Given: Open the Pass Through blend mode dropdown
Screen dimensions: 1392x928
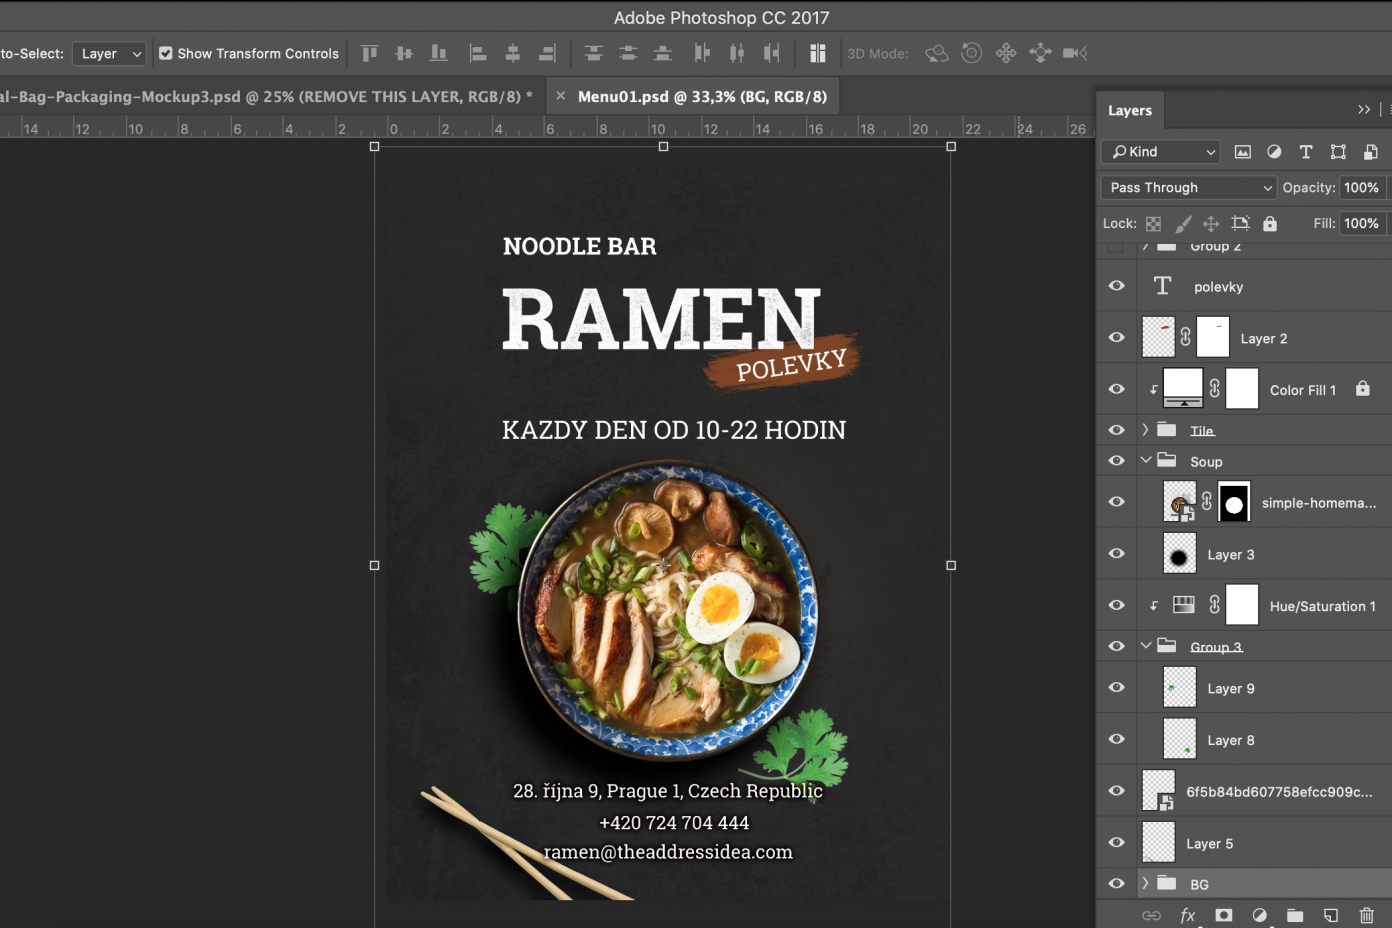Looking at the screenshot, I should tap(1189, 187).
